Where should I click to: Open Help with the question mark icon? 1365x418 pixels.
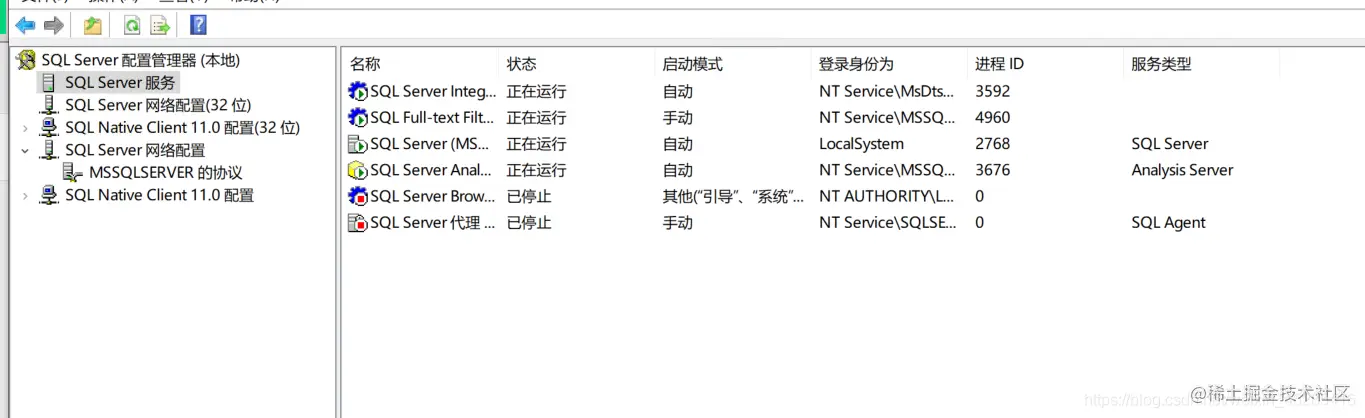(x=198, y=25)
